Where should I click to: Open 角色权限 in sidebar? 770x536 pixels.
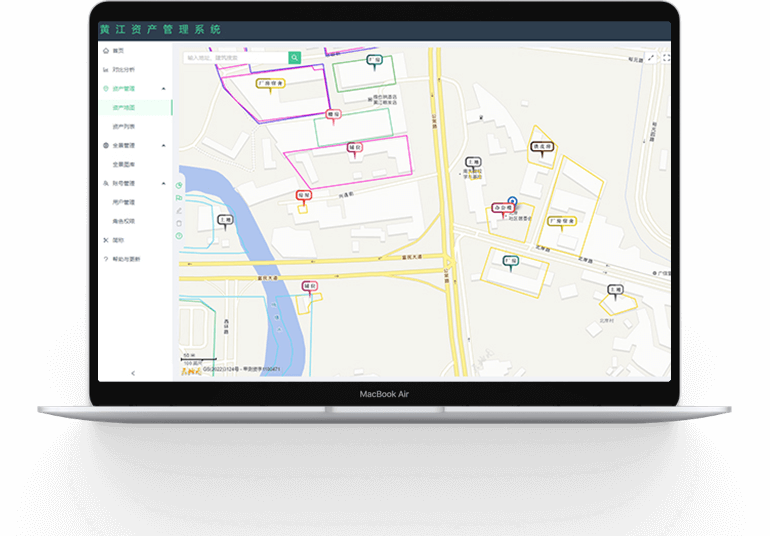[124, 220]
